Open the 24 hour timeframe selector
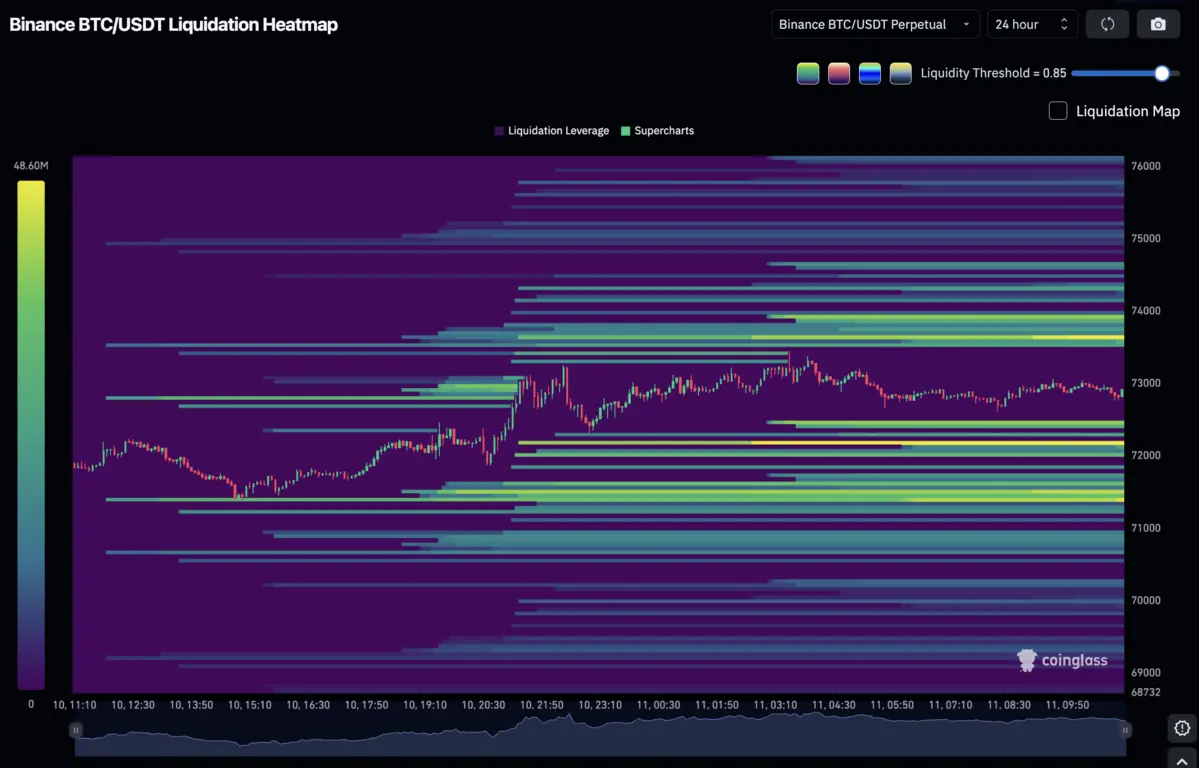 (1031, 23)
